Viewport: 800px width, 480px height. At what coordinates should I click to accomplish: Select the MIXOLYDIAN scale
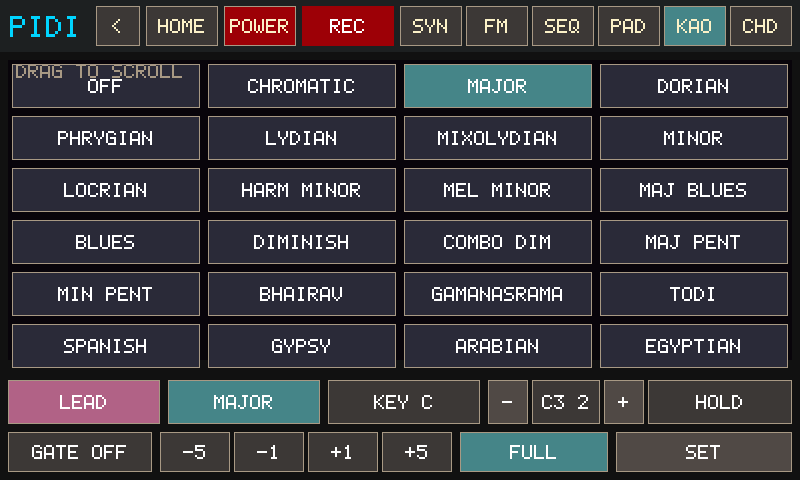click(x=497, y=138)
